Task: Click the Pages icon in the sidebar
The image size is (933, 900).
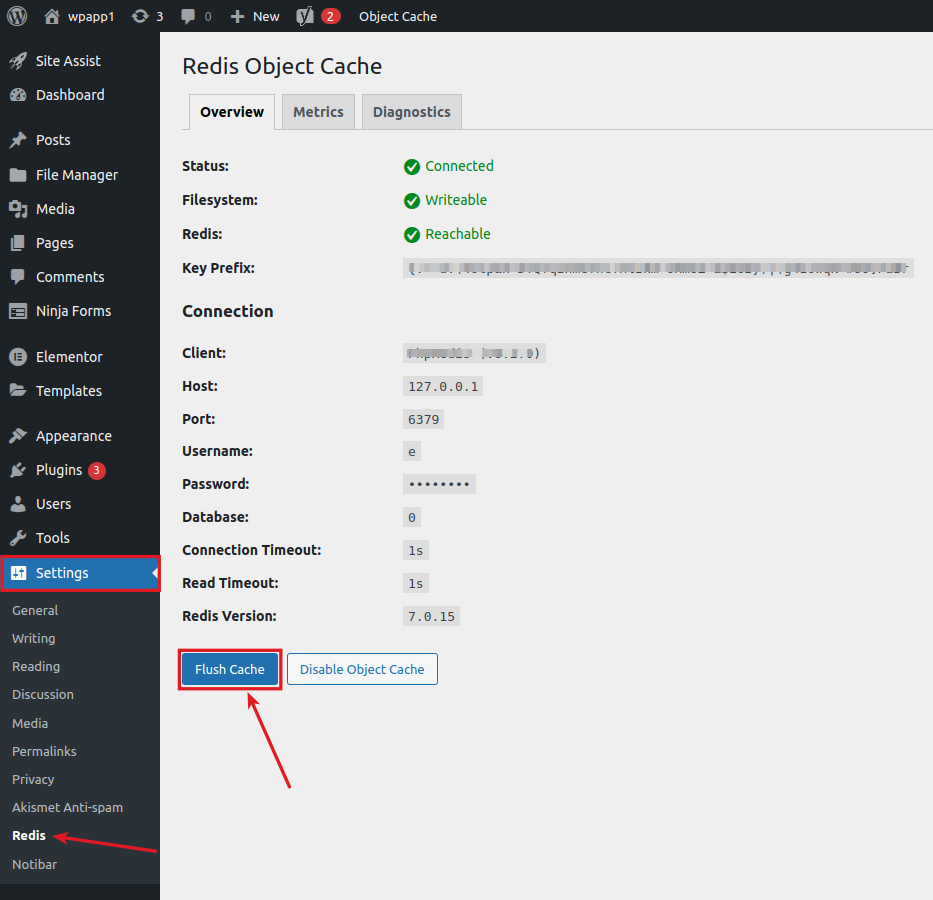Action: 18,243
